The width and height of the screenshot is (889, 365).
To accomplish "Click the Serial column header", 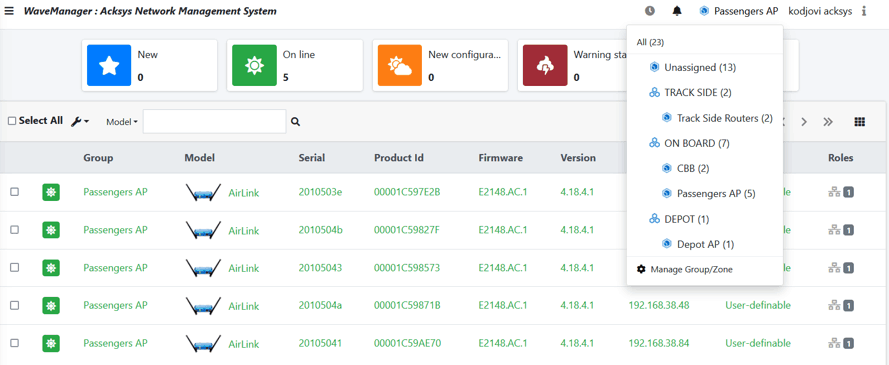I will (x=311, y=158).
